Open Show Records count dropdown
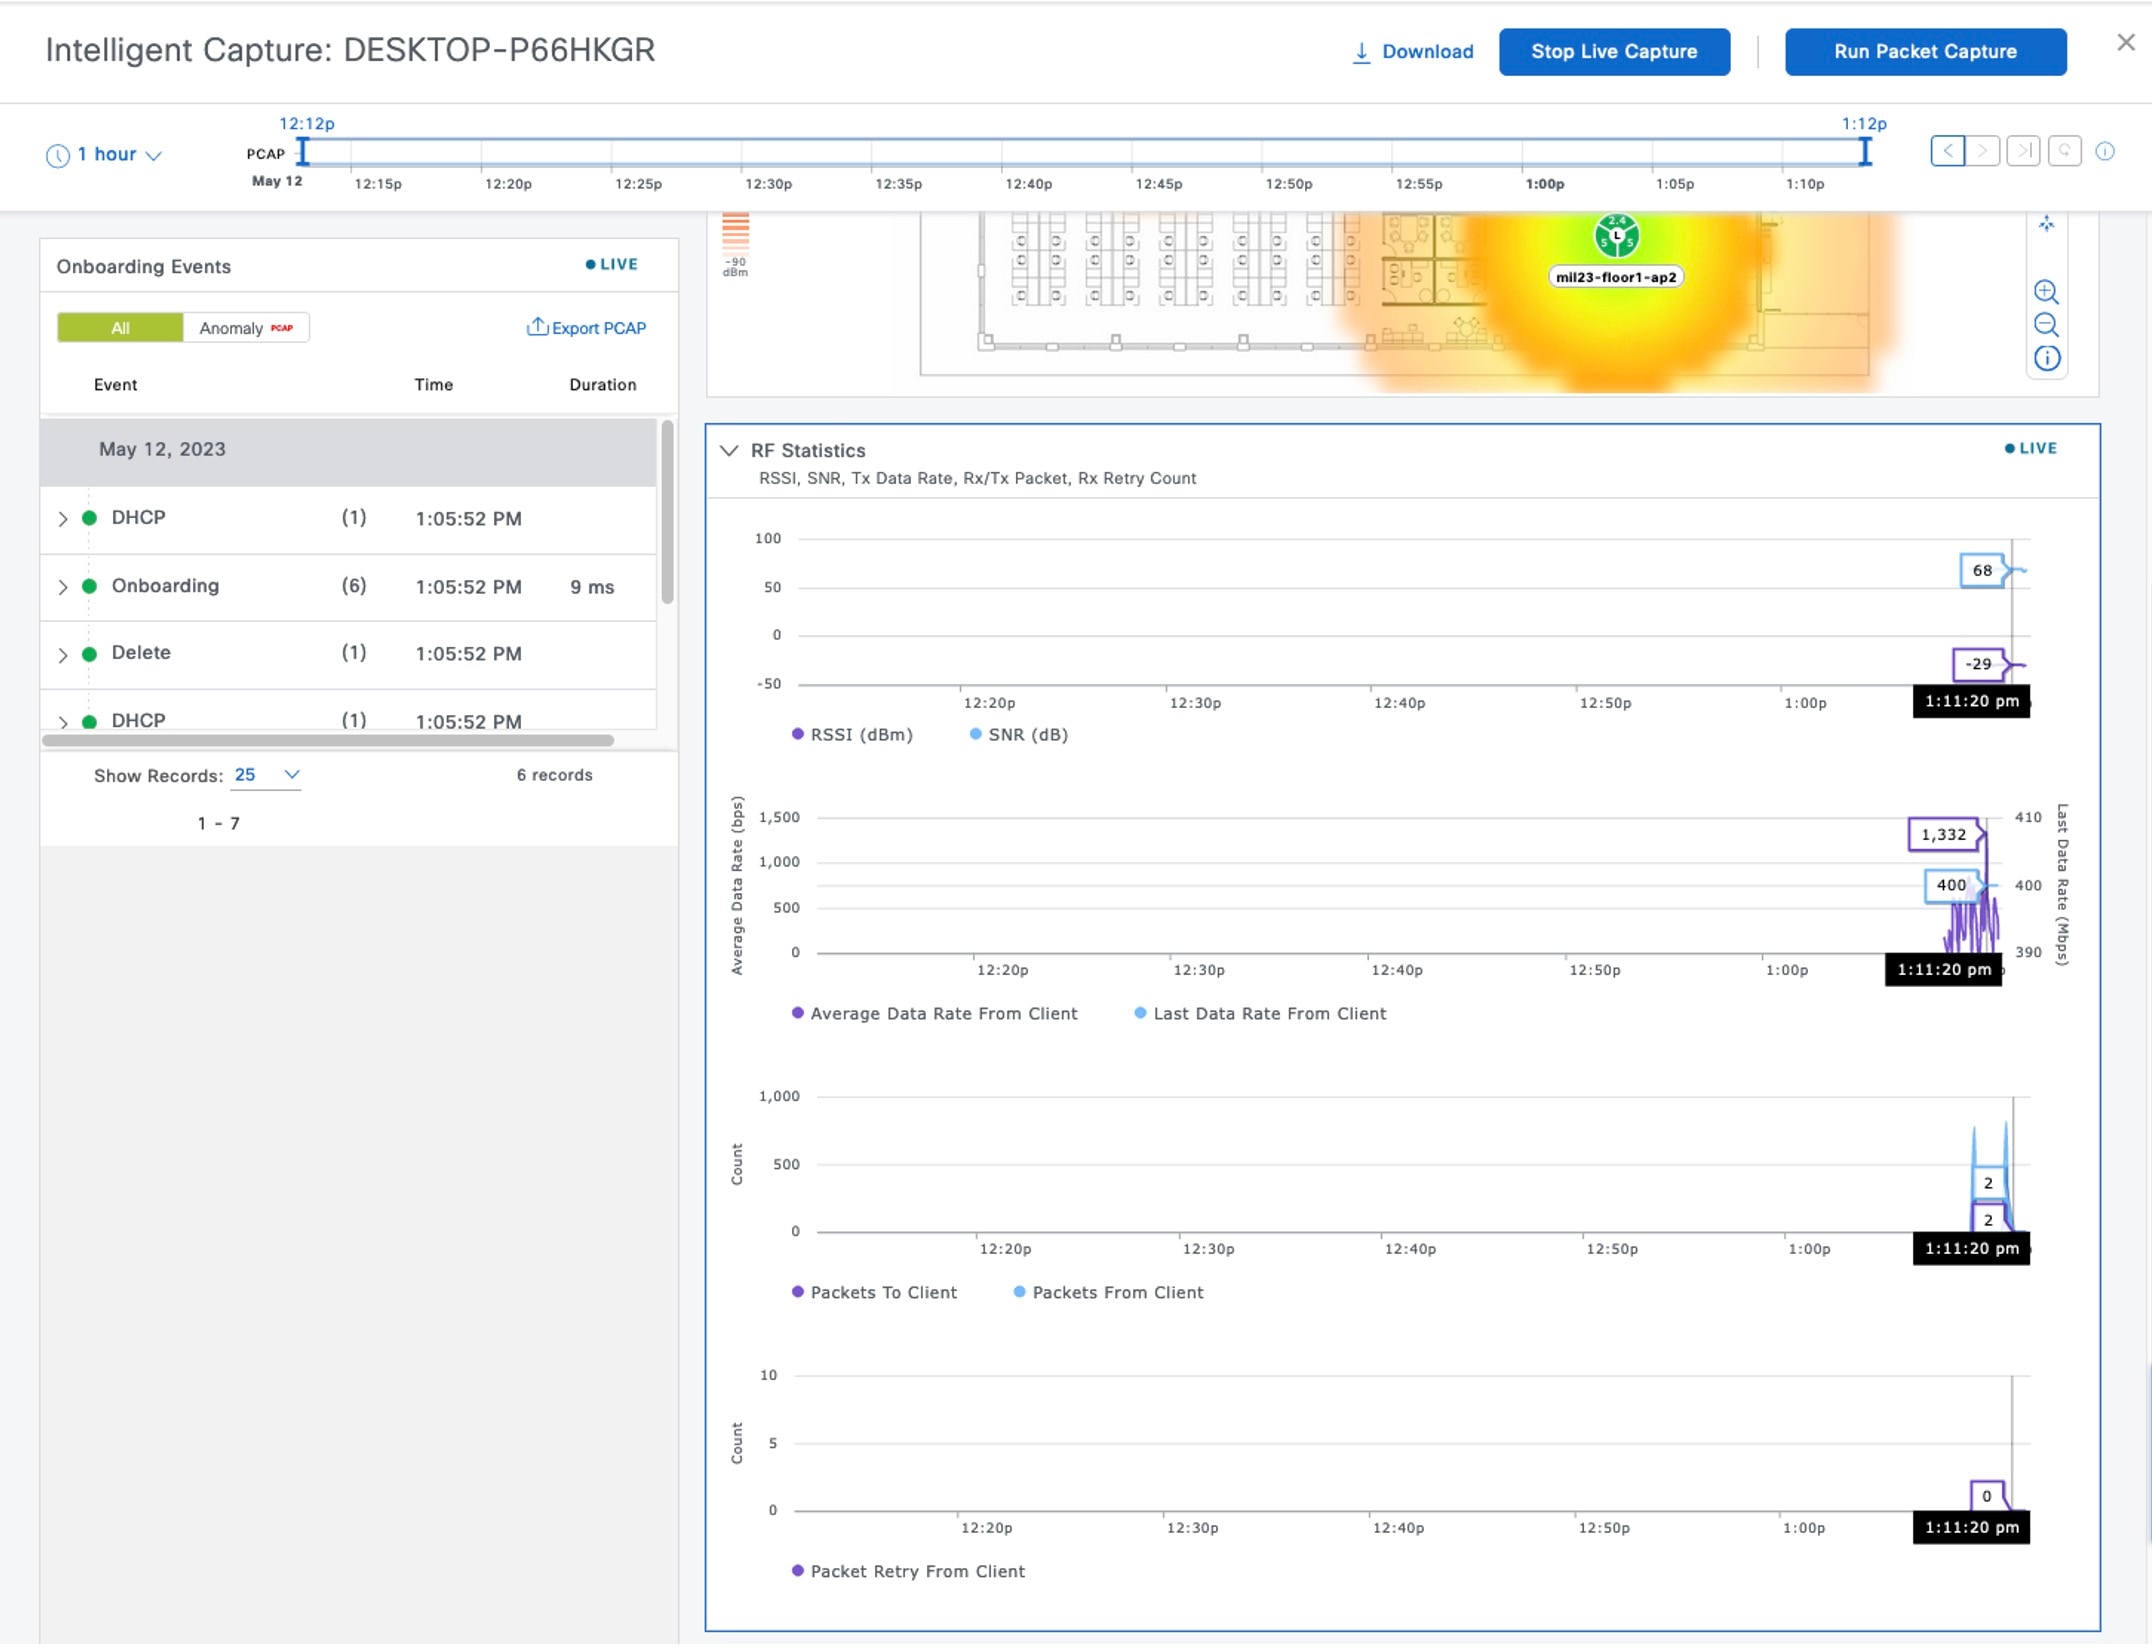 pyautogui.click(x=267, y=775)
